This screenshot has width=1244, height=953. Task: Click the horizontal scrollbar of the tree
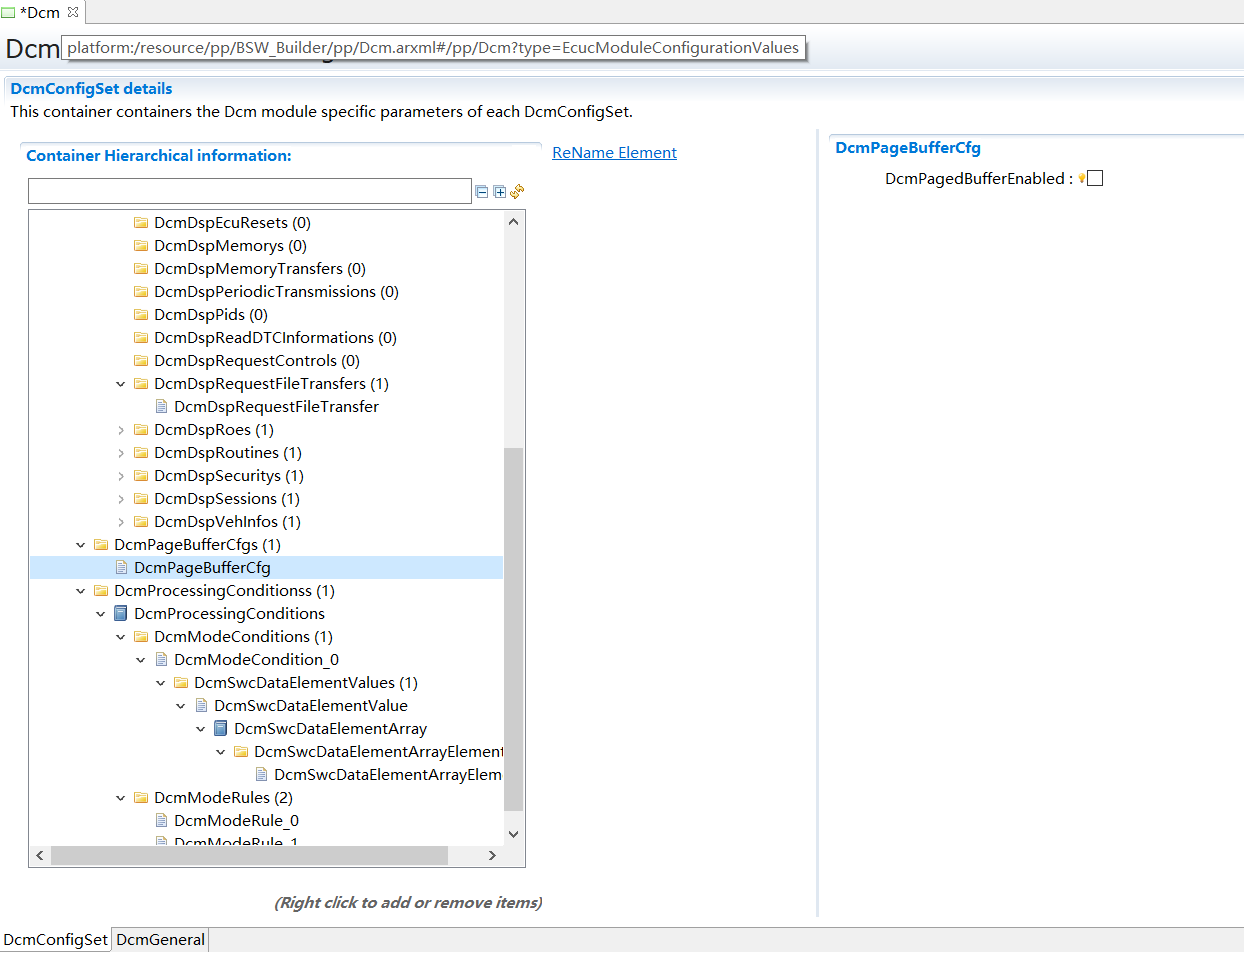tap(250, 856)
